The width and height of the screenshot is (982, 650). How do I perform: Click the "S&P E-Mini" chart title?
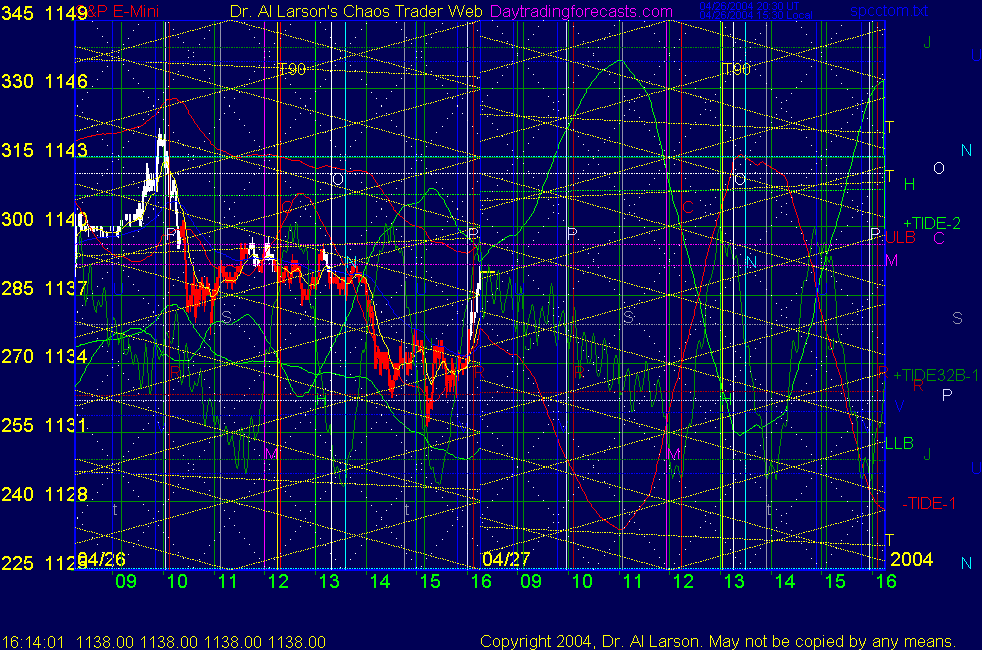pos(118,11)
